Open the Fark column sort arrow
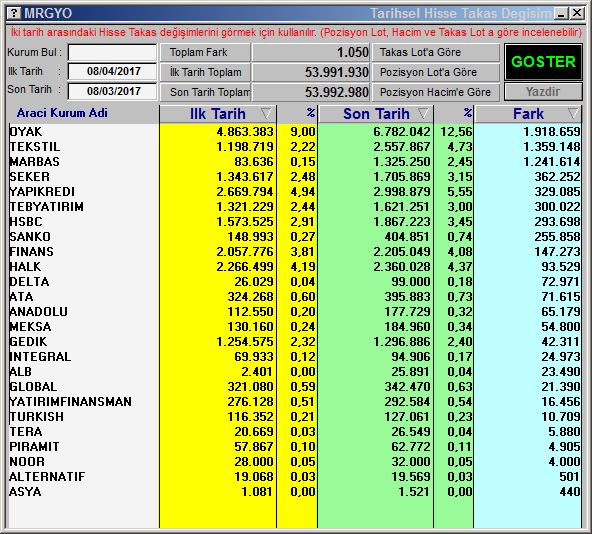Image resolution: width=592 pixels, height=534 pixels. tap(573, 113)
